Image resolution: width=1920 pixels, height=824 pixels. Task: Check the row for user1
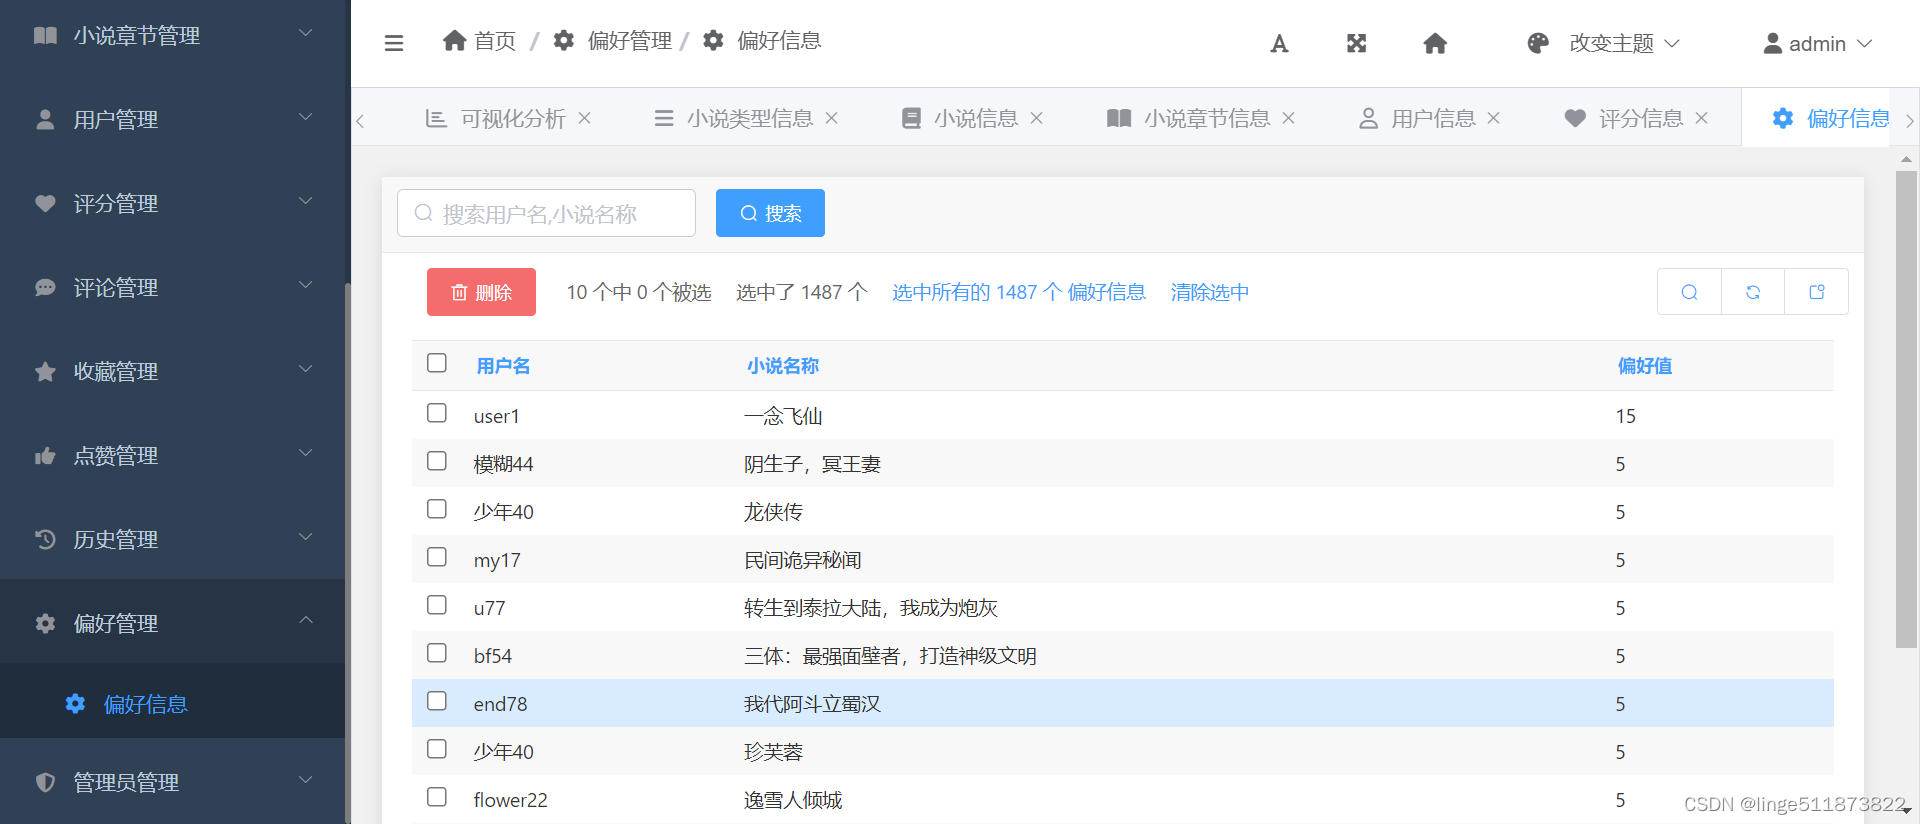pyautogui.click(x=437, y=413)
